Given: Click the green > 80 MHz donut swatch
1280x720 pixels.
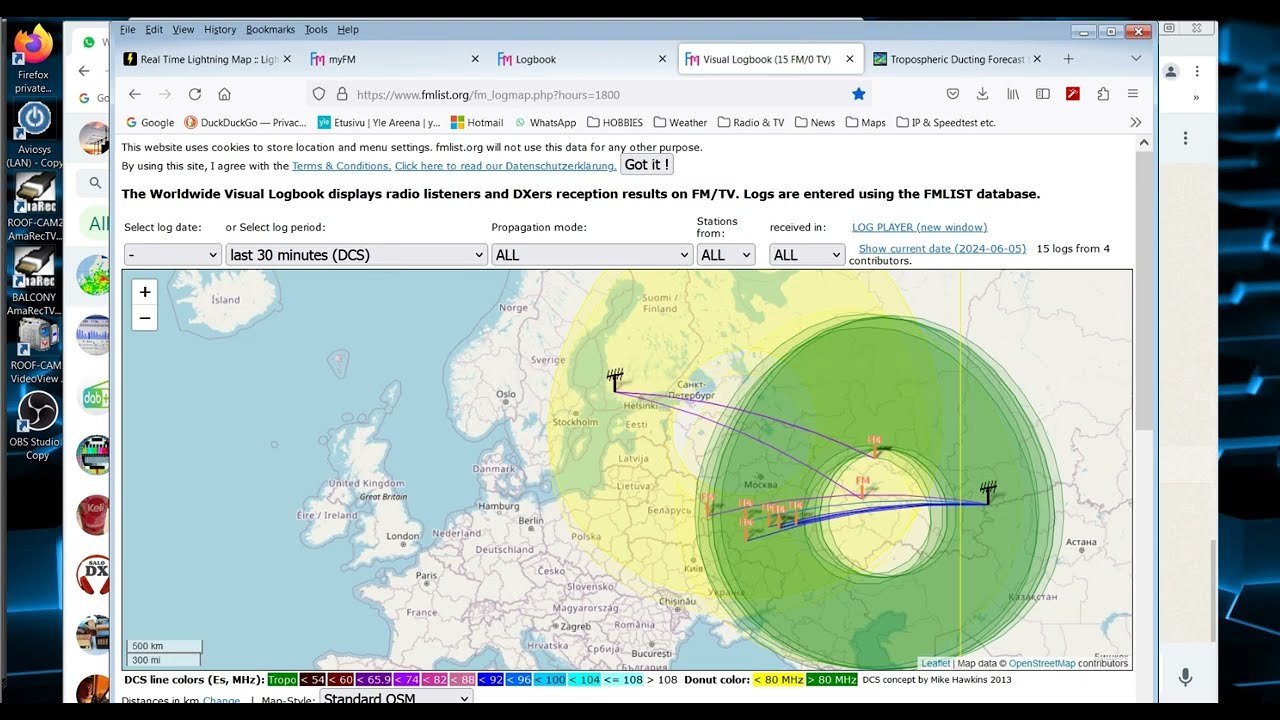Looking at the screenshot, I should coord(831,680).
